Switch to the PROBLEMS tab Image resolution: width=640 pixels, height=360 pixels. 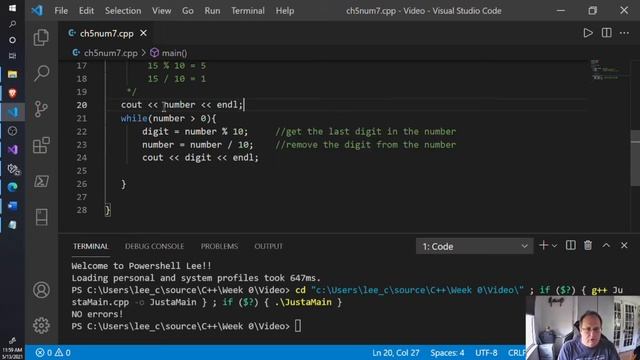pyautogui.click(x=219, y=246)
